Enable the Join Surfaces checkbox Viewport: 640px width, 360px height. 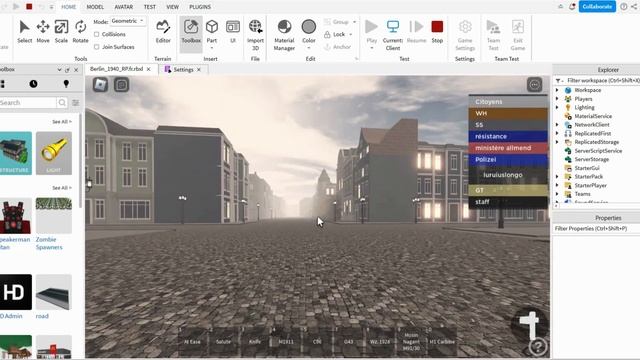pyautogui.click(x=97, y=47)
